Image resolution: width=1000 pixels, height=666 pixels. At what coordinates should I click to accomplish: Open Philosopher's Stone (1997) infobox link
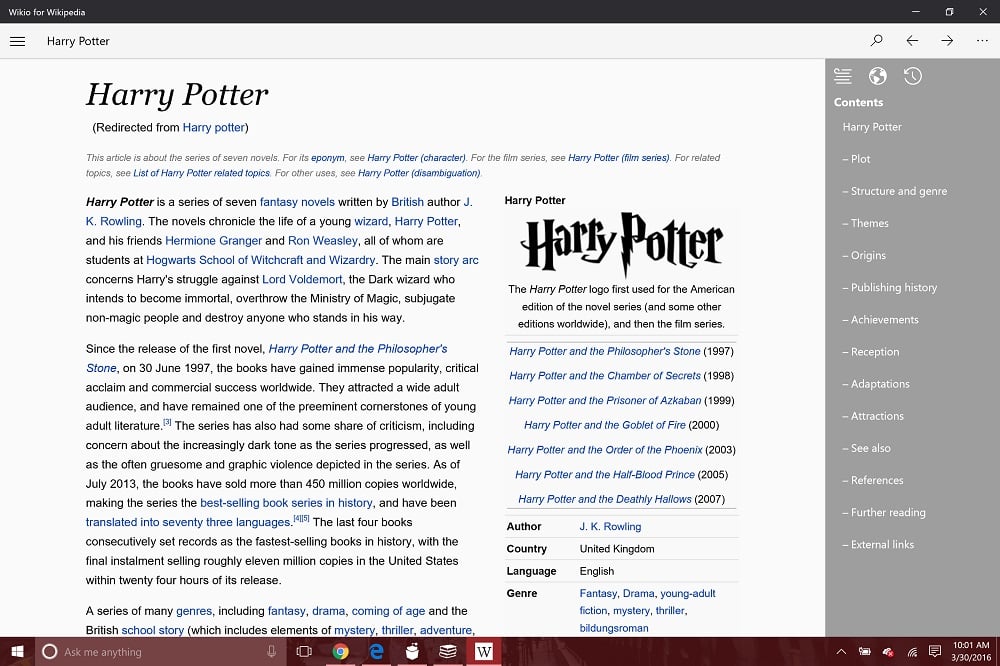click(x=605, y=351)
